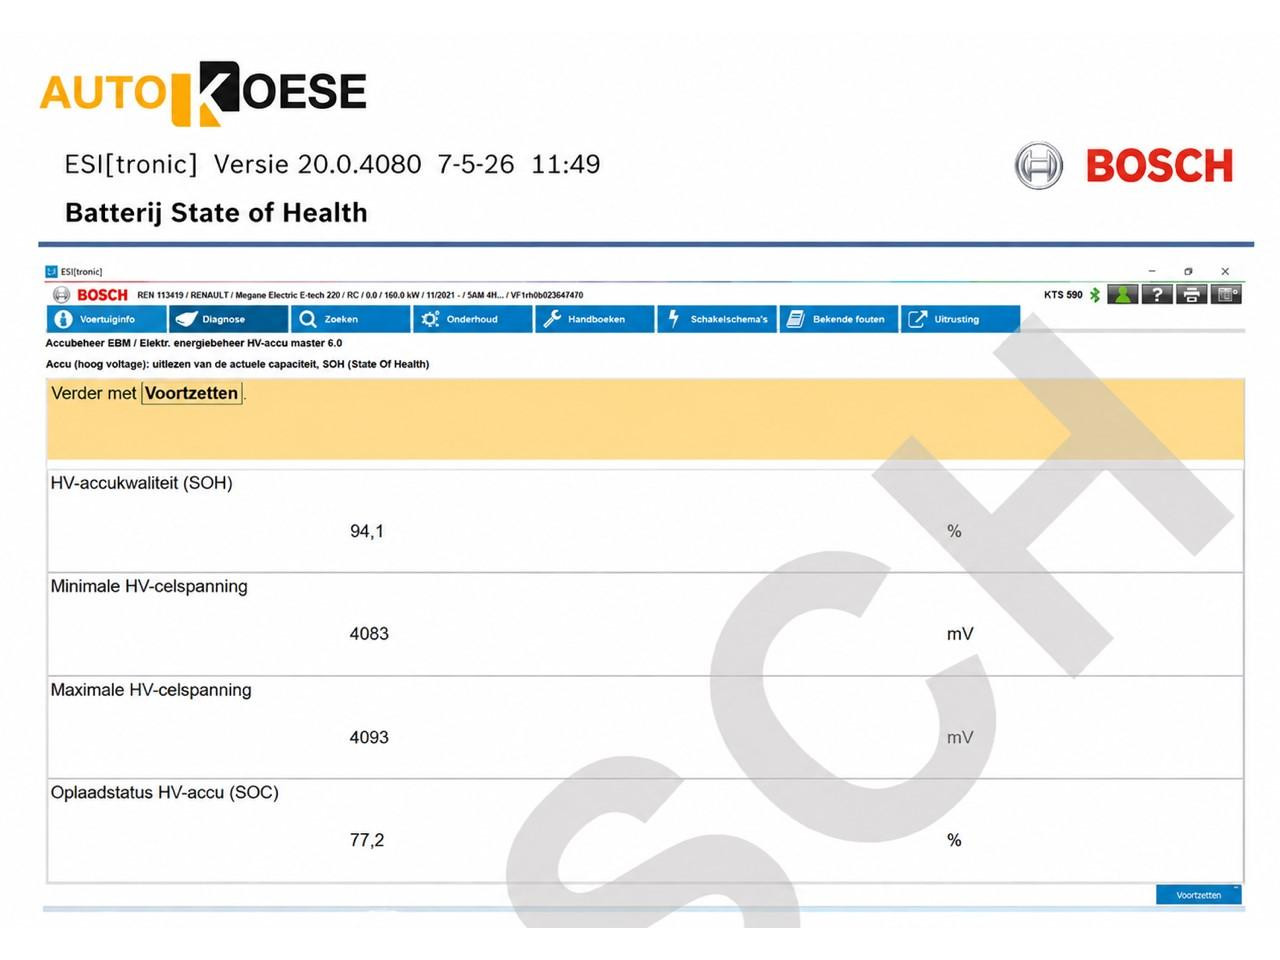
Task: Close the ESI[tronic] window
Action: coord(1225,271)
